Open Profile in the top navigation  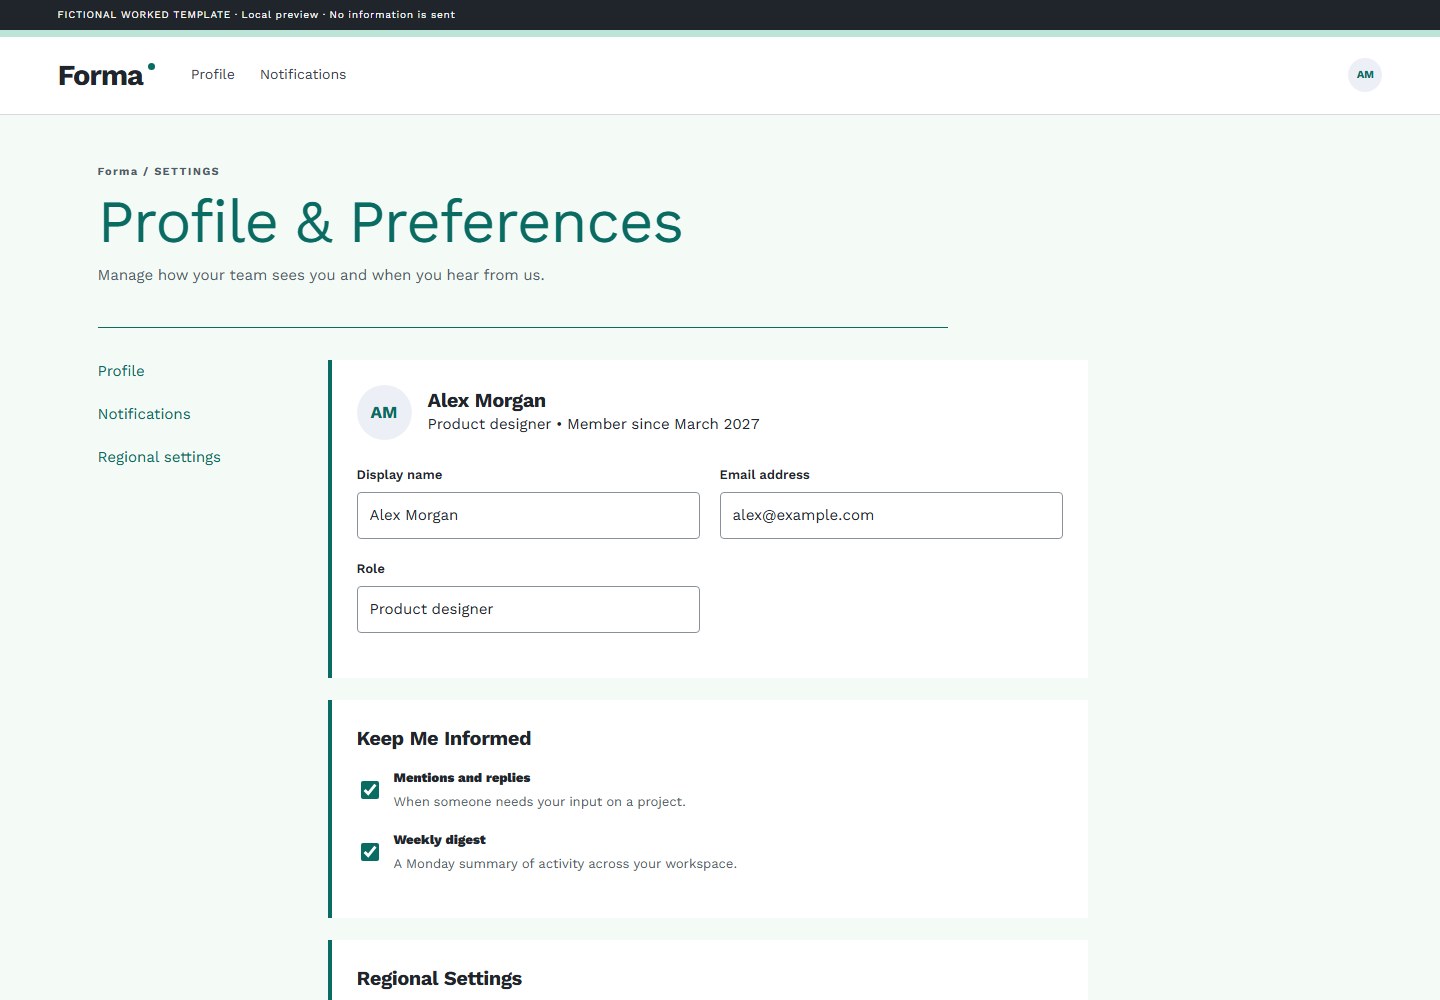(213, 75)
